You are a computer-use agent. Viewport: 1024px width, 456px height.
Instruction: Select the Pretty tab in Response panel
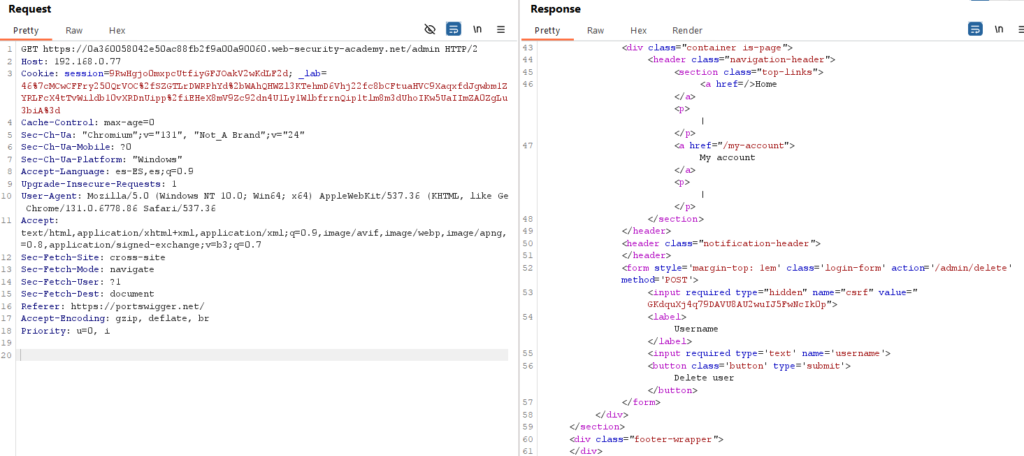tap(547, 31)
